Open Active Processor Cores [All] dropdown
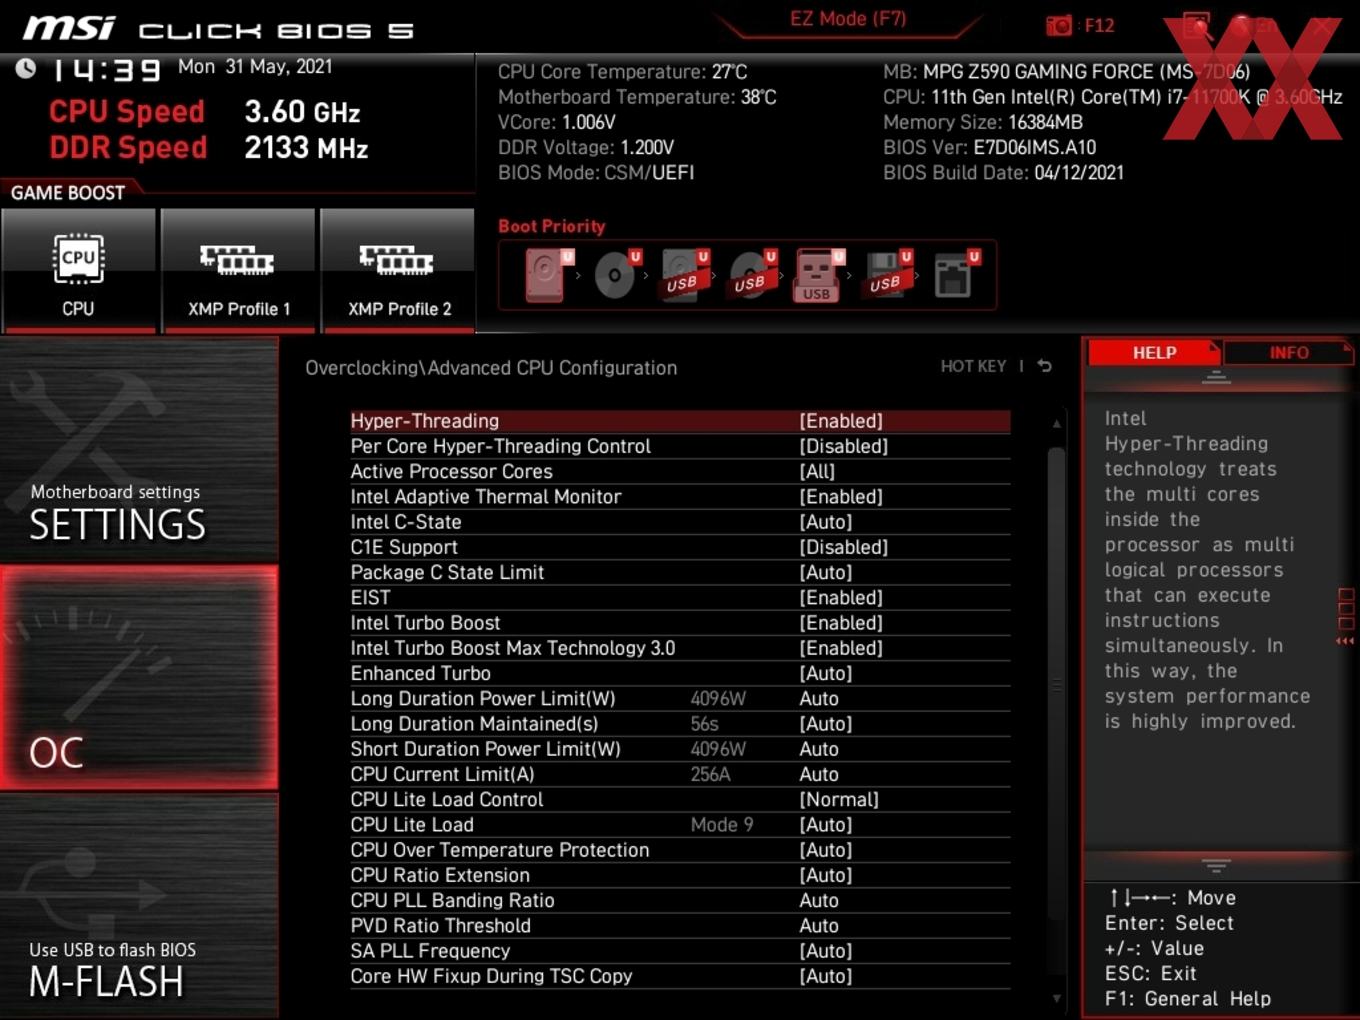The width and height of the screenshot is (1360, 1020). 817,472
